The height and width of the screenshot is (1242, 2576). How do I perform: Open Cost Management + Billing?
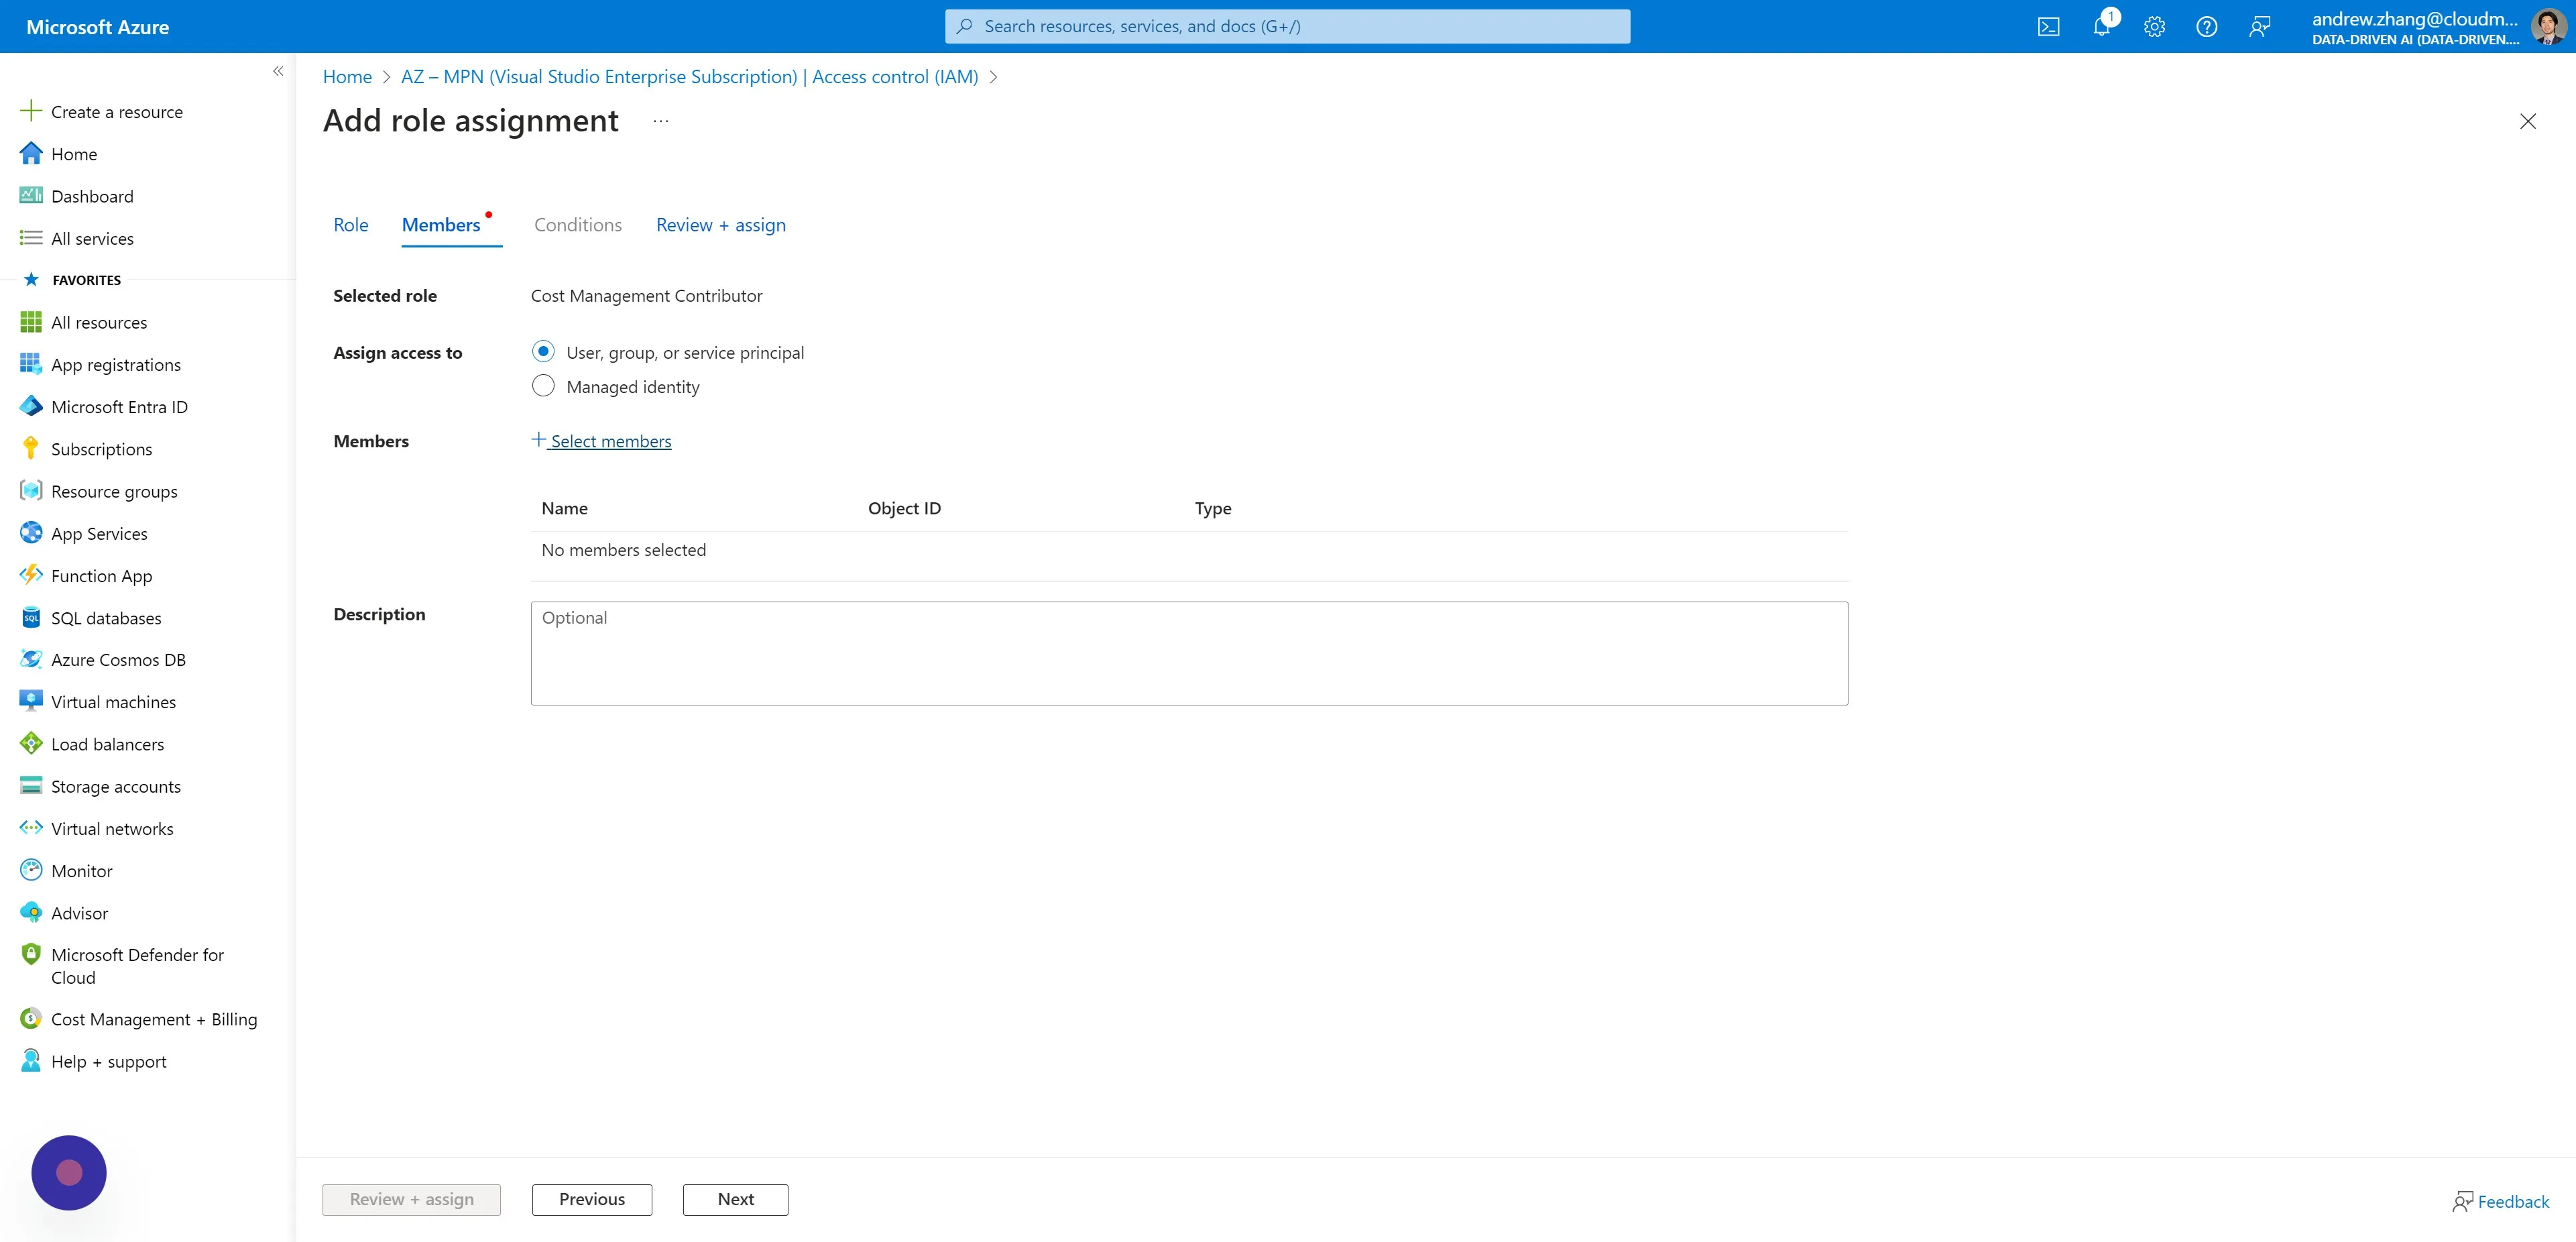(x=154, y=1019)
